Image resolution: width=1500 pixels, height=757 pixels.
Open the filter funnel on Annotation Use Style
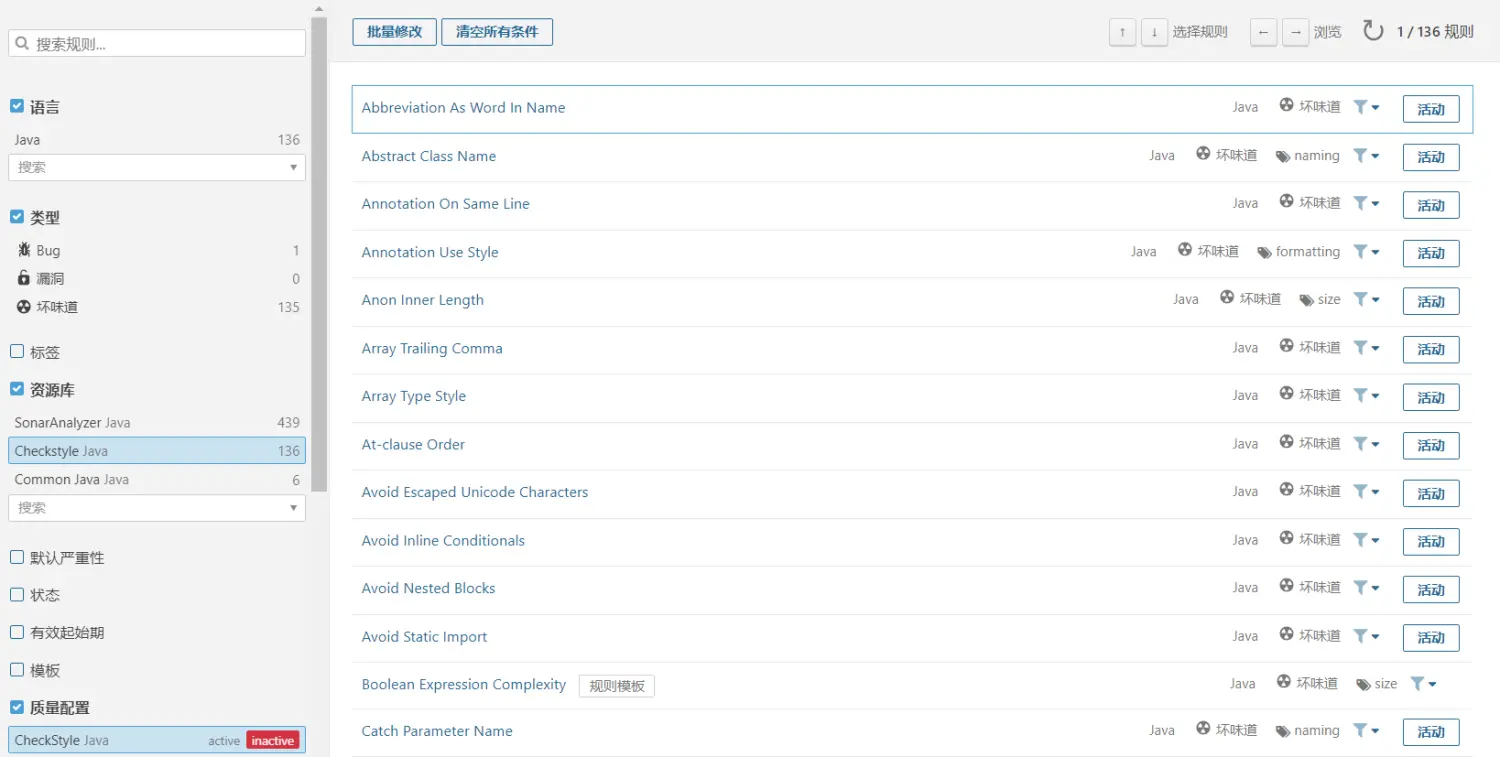1362,252
